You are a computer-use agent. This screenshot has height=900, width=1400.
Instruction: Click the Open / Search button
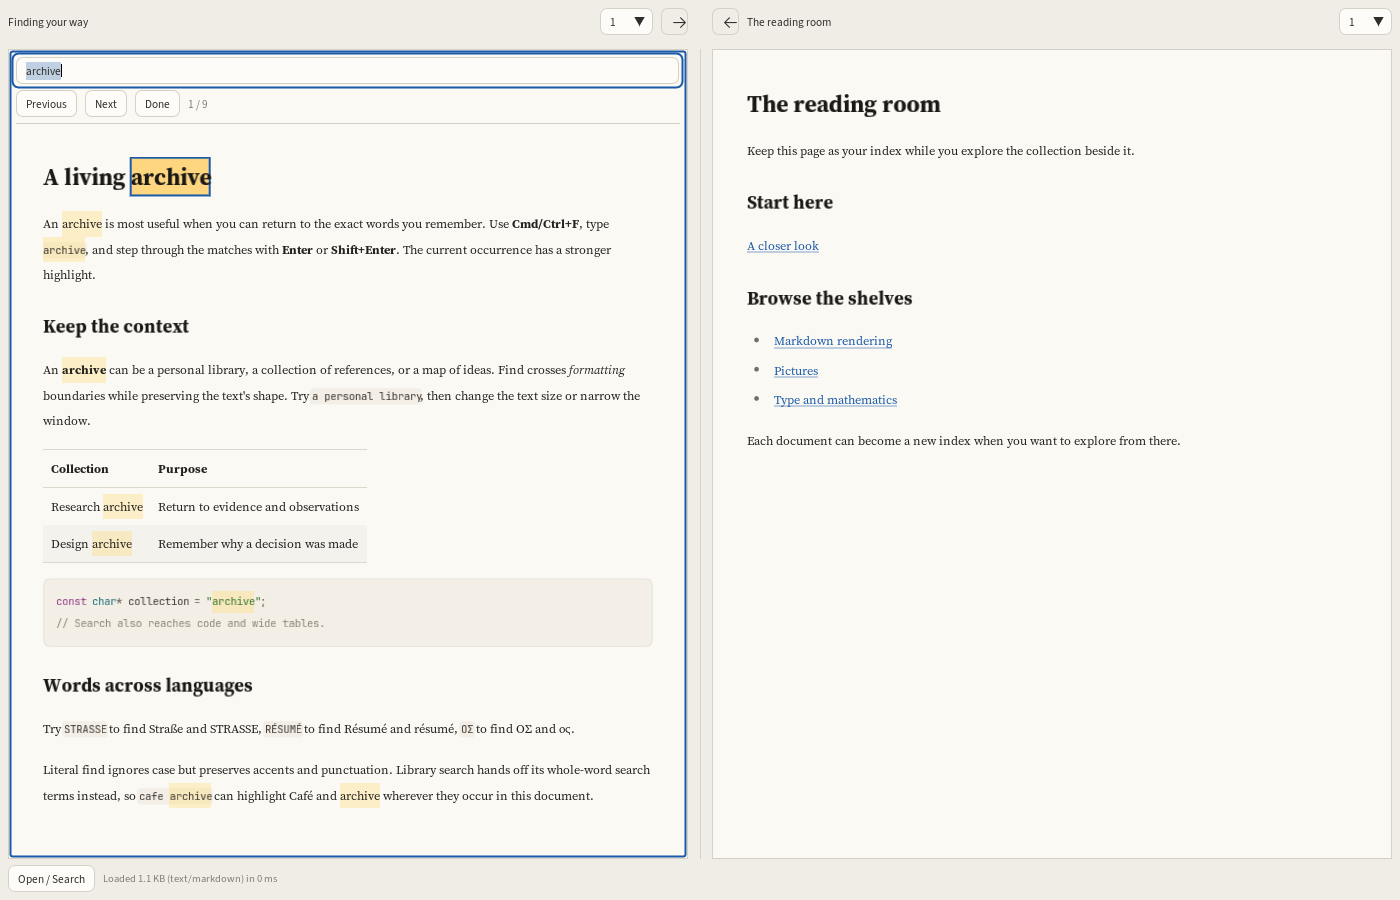51,879
